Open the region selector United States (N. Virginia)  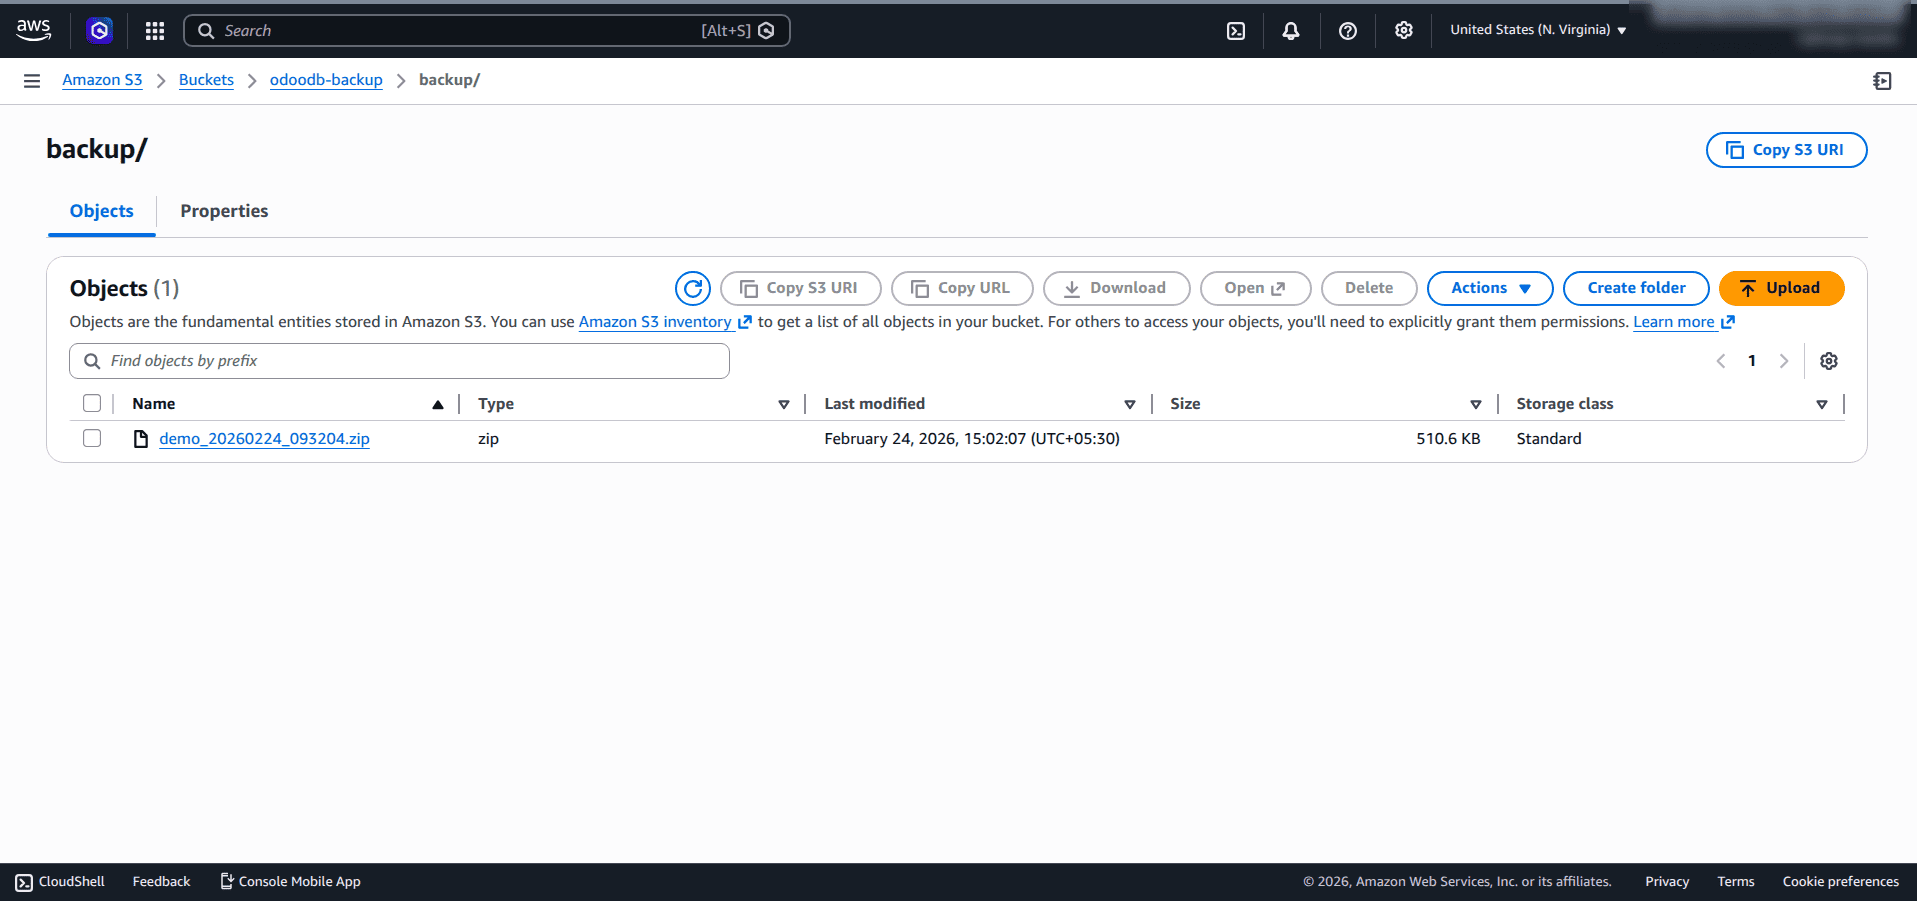coord(1538,30)
